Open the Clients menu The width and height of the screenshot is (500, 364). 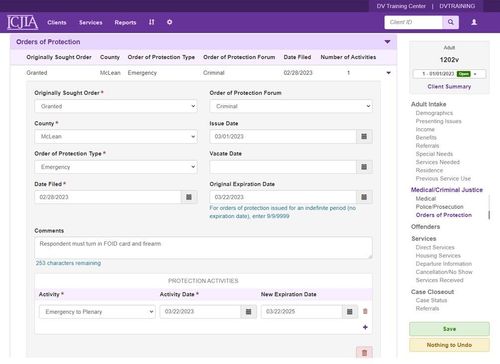point(57,22)
